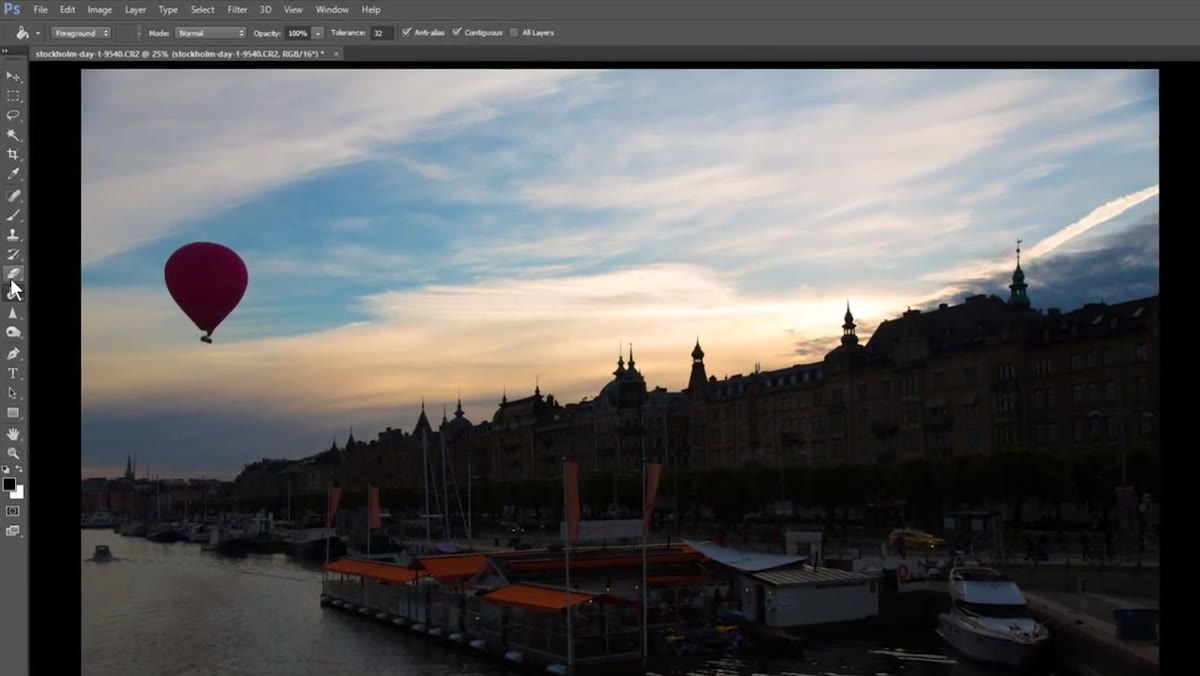Select the Healing Brush tool
Screen dimensions: 1200x676
(x=13, y=196)
